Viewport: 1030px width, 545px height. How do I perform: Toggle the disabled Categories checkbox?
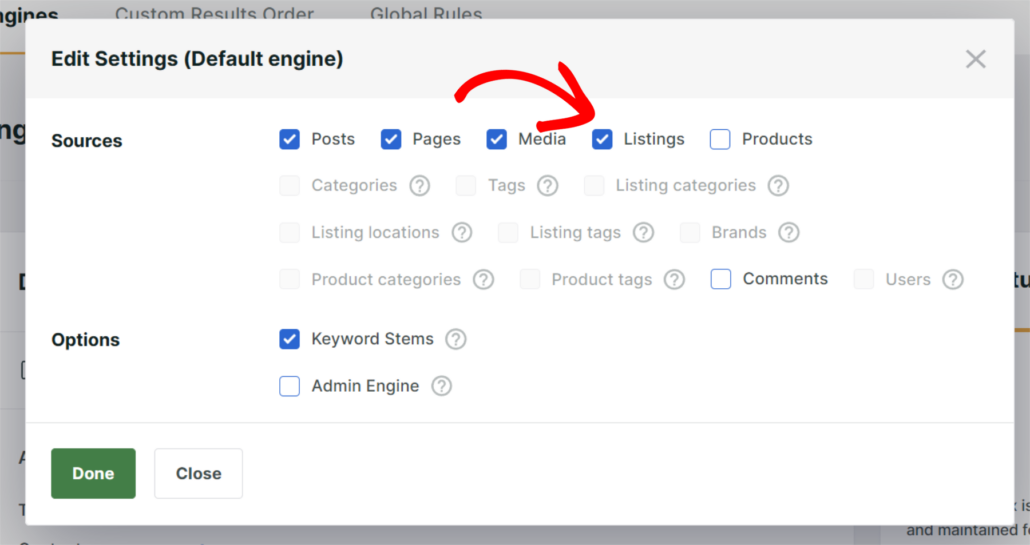[x=290, y=186]
